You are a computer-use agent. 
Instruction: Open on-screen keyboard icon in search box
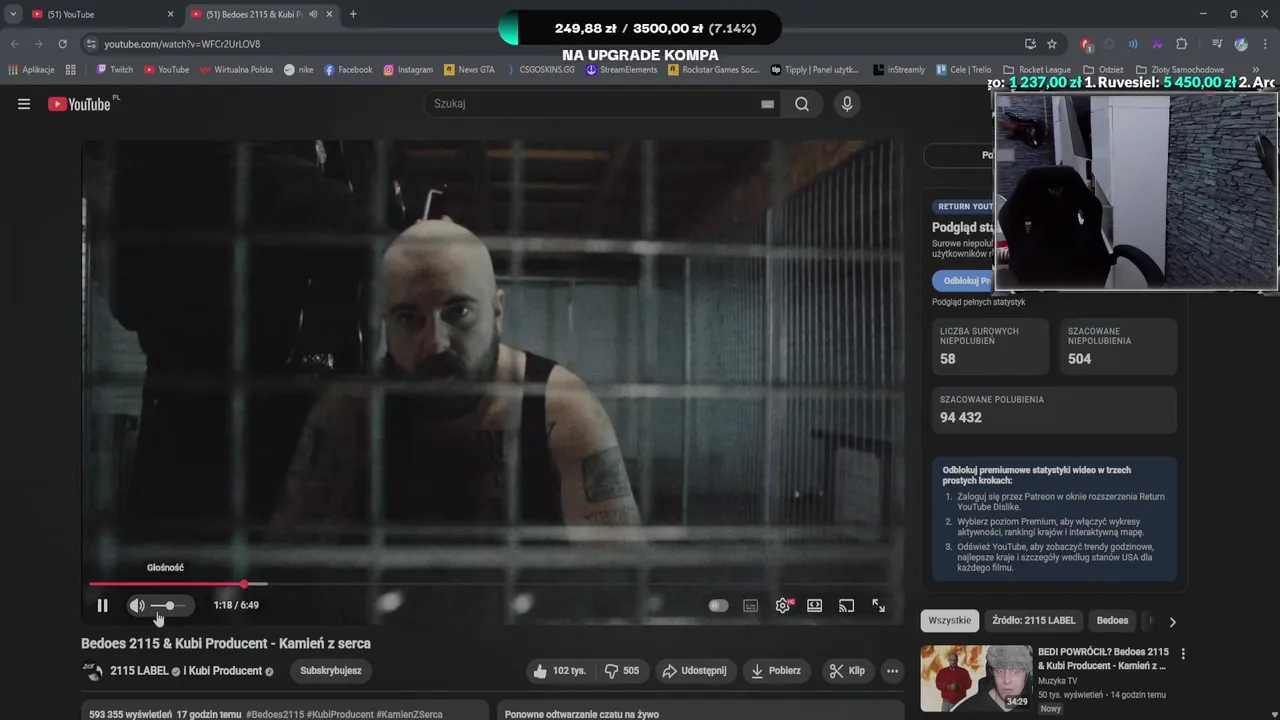pyautogui.click(x=767, y=104)
